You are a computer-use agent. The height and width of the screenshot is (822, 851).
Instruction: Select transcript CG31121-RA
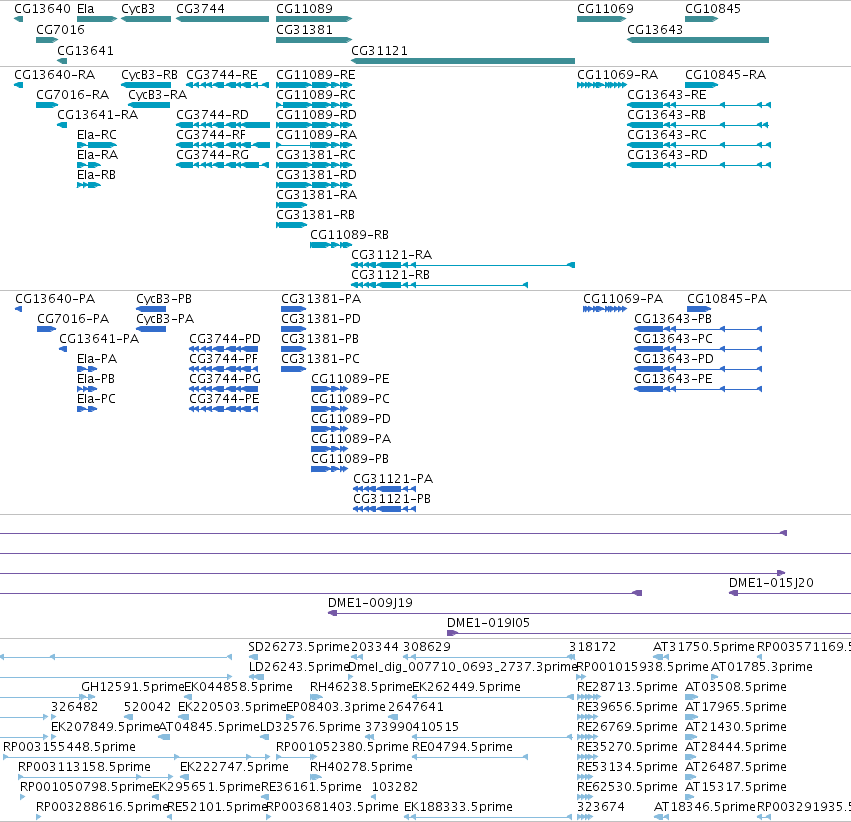point(463,265)
